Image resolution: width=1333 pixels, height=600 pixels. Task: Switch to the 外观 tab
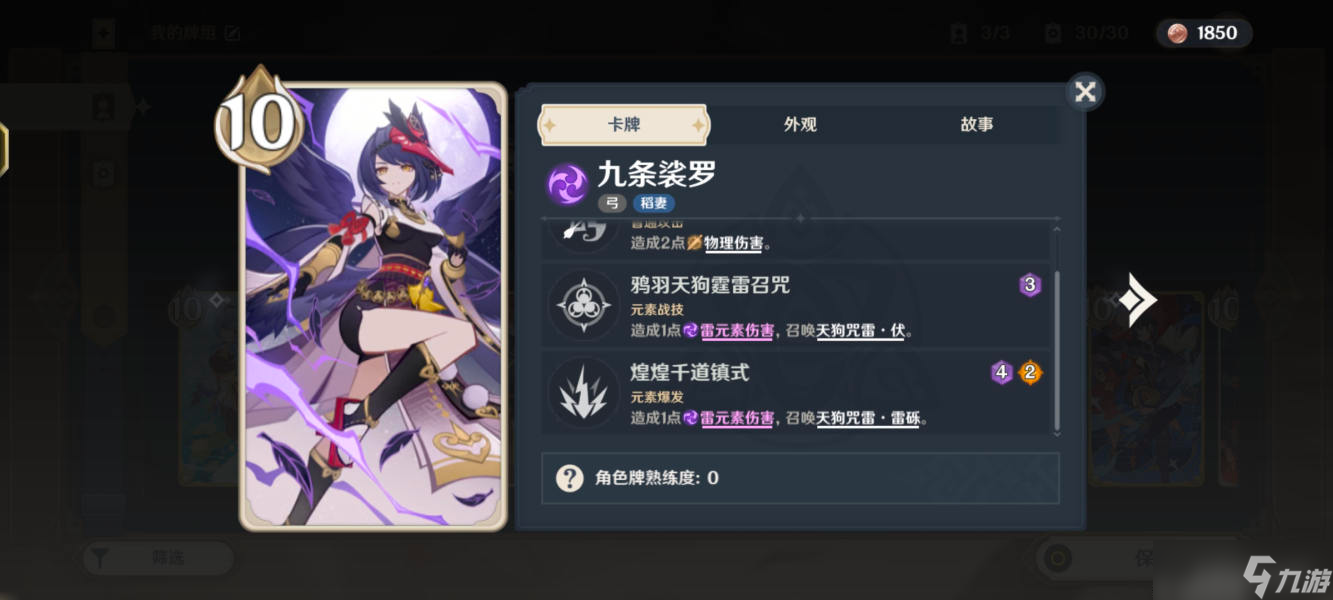(800, 125)
